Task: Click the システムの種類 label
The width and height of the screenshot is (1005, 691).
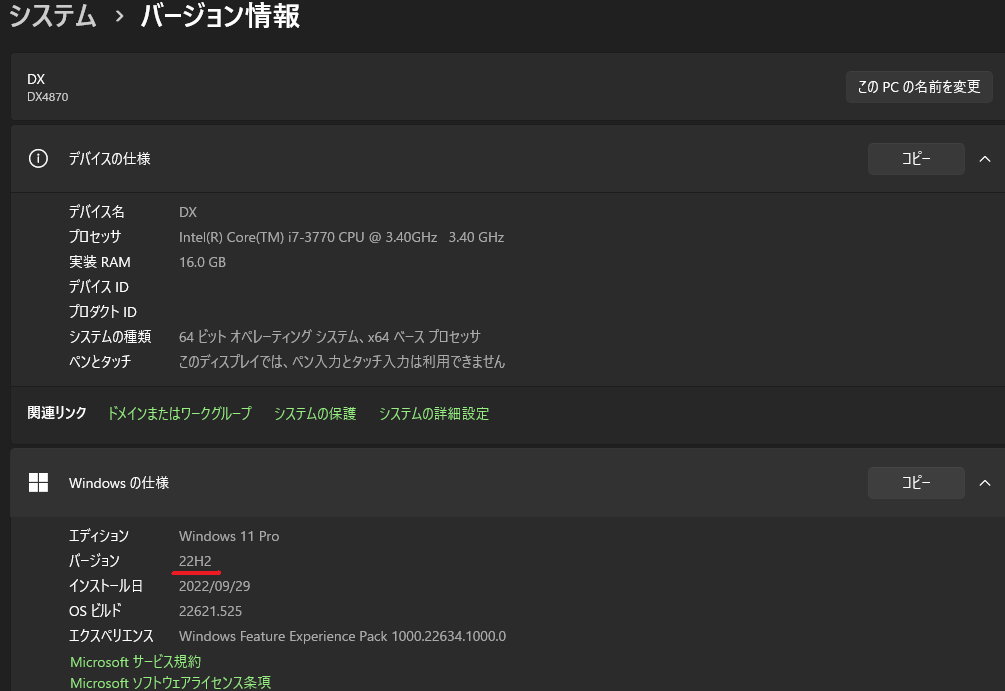Action: (x=110, y=337)
